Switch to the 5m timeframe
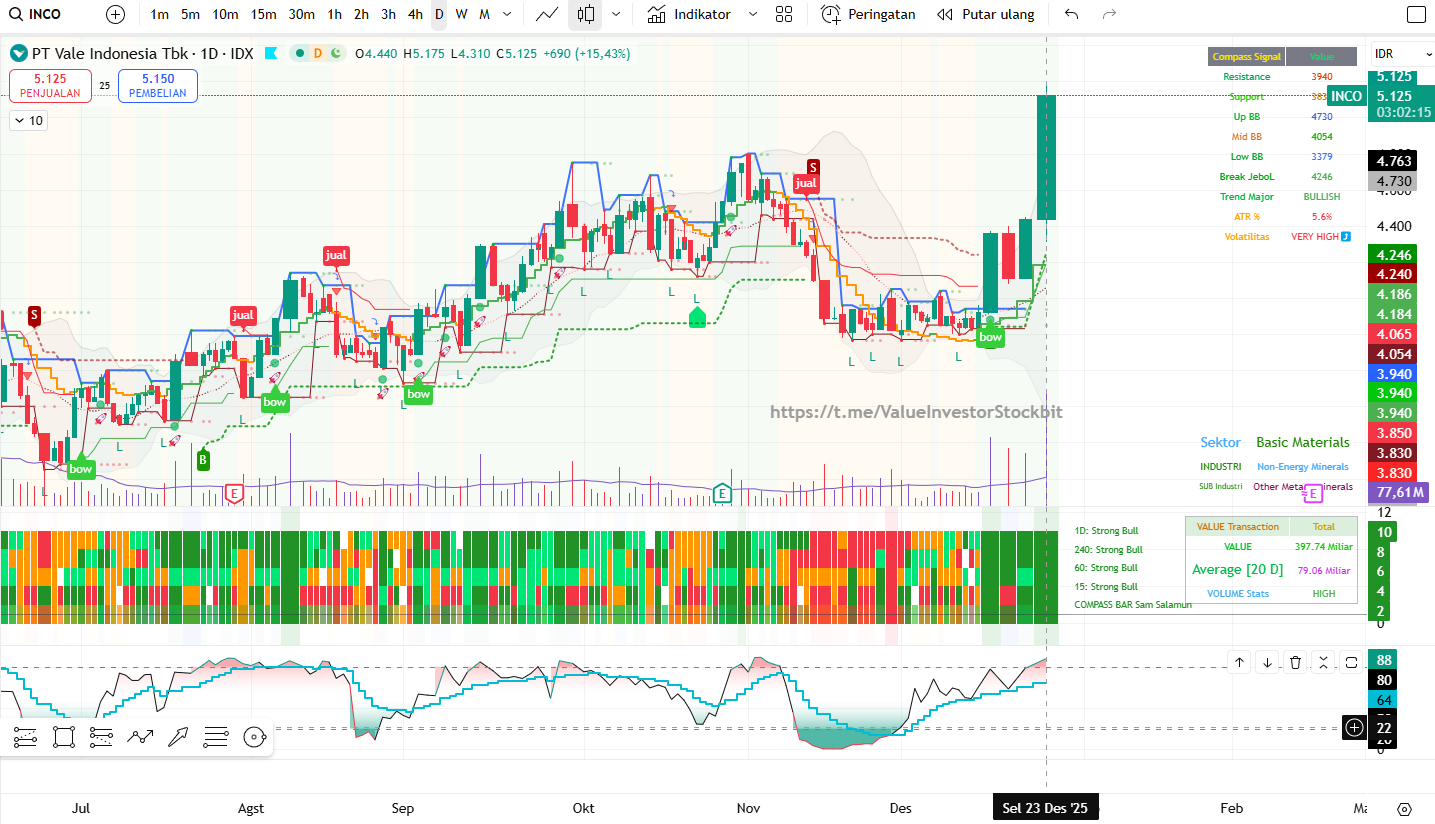This screenshot has height=824, width=1435. pos(190,14)
